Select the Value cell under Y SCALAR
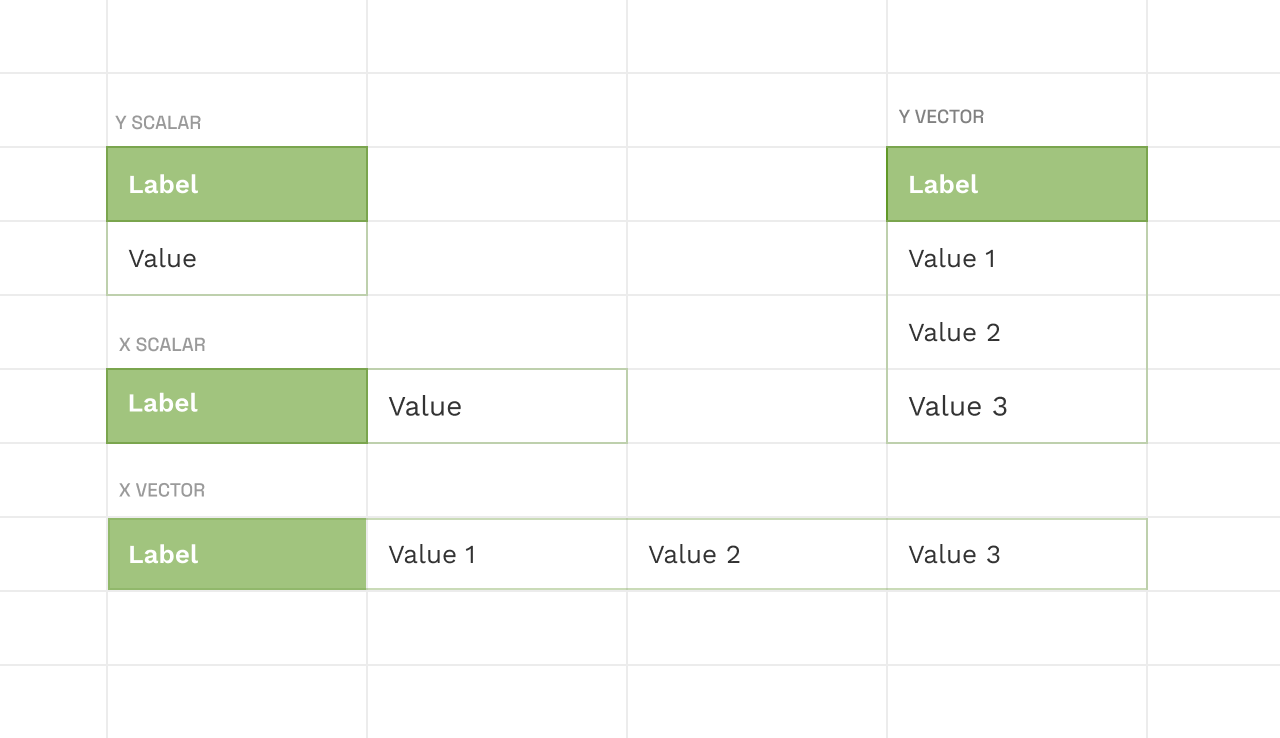Screen dimensions: 1280x738 pos(237,258)
